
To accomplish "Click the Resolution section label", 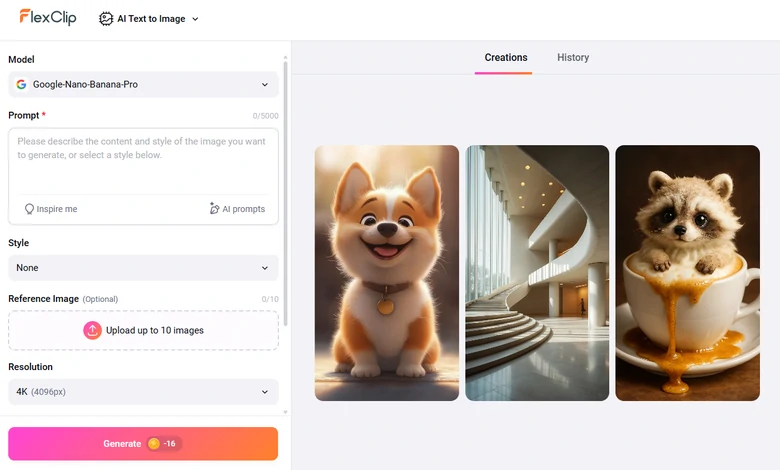I will click(30, 367).
